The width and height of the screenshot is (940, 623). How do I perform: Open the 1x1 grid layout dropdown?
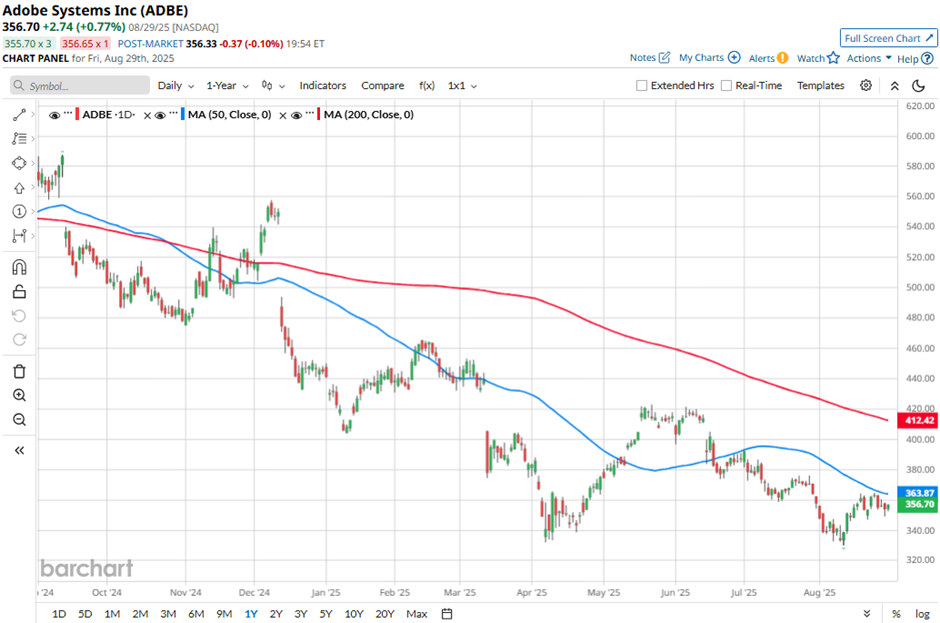click(x=462, y=86)
